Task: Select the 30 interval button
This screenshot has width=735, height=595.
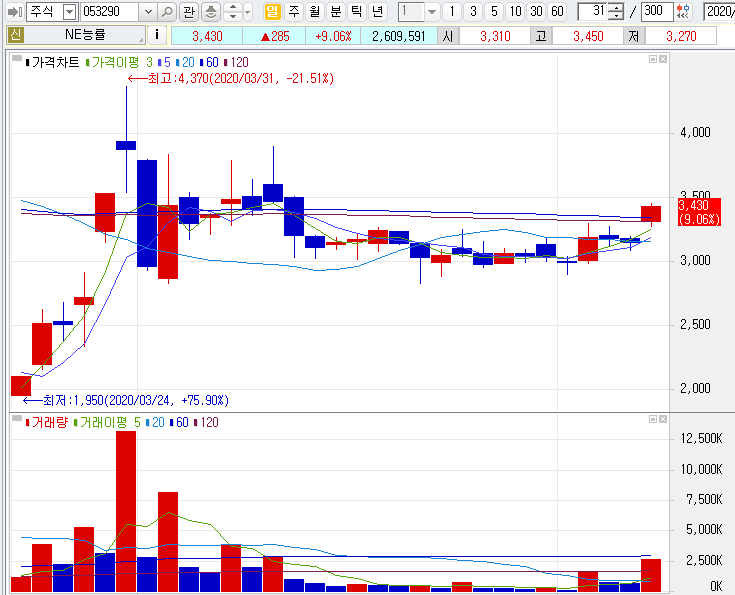Action: [536, 11]
